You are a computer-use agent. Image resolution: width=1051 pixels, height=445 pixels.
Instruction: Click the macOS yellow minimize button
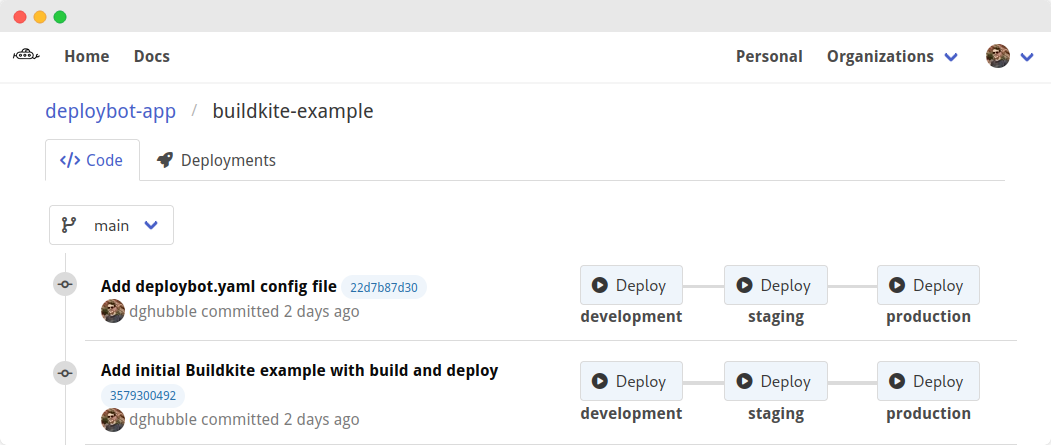(40, 17)
